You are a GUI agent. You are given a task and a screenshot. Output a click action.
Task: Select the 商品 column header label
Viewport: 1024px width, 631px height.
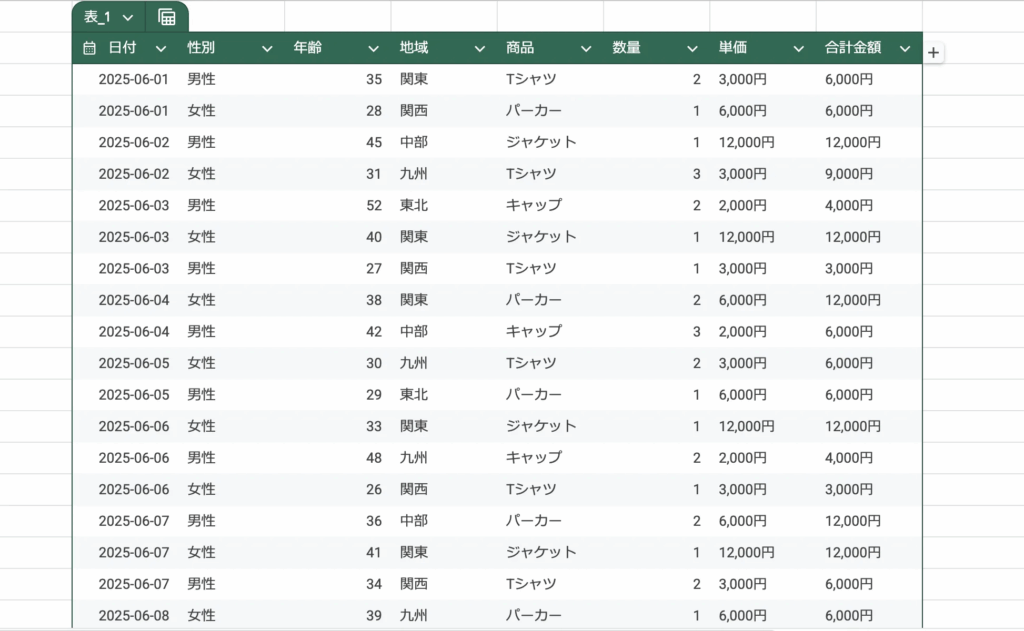(x=520, y=48)
